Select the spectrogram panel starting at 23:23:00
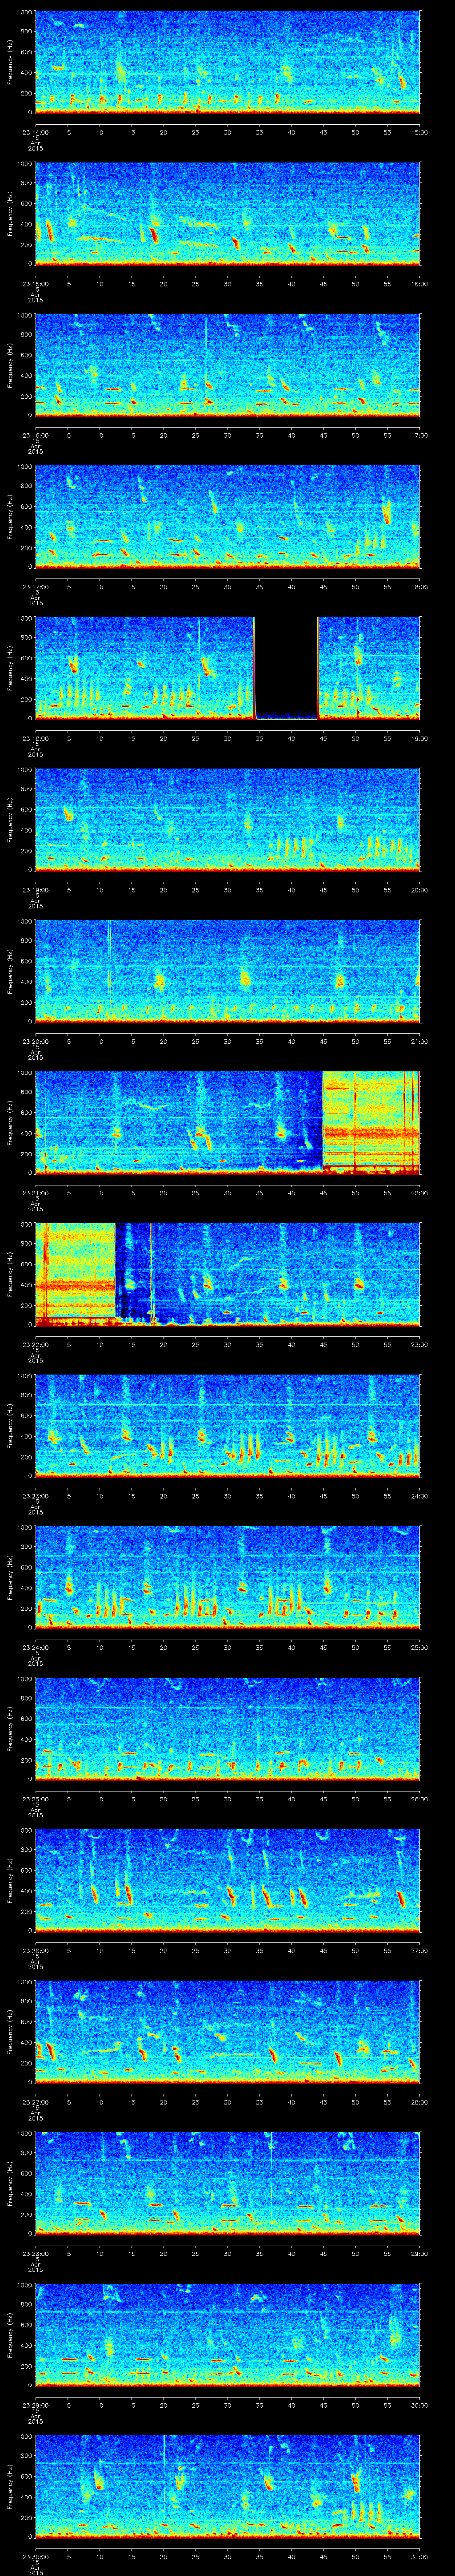The image size is (455, 2576). click(228, 1426)
